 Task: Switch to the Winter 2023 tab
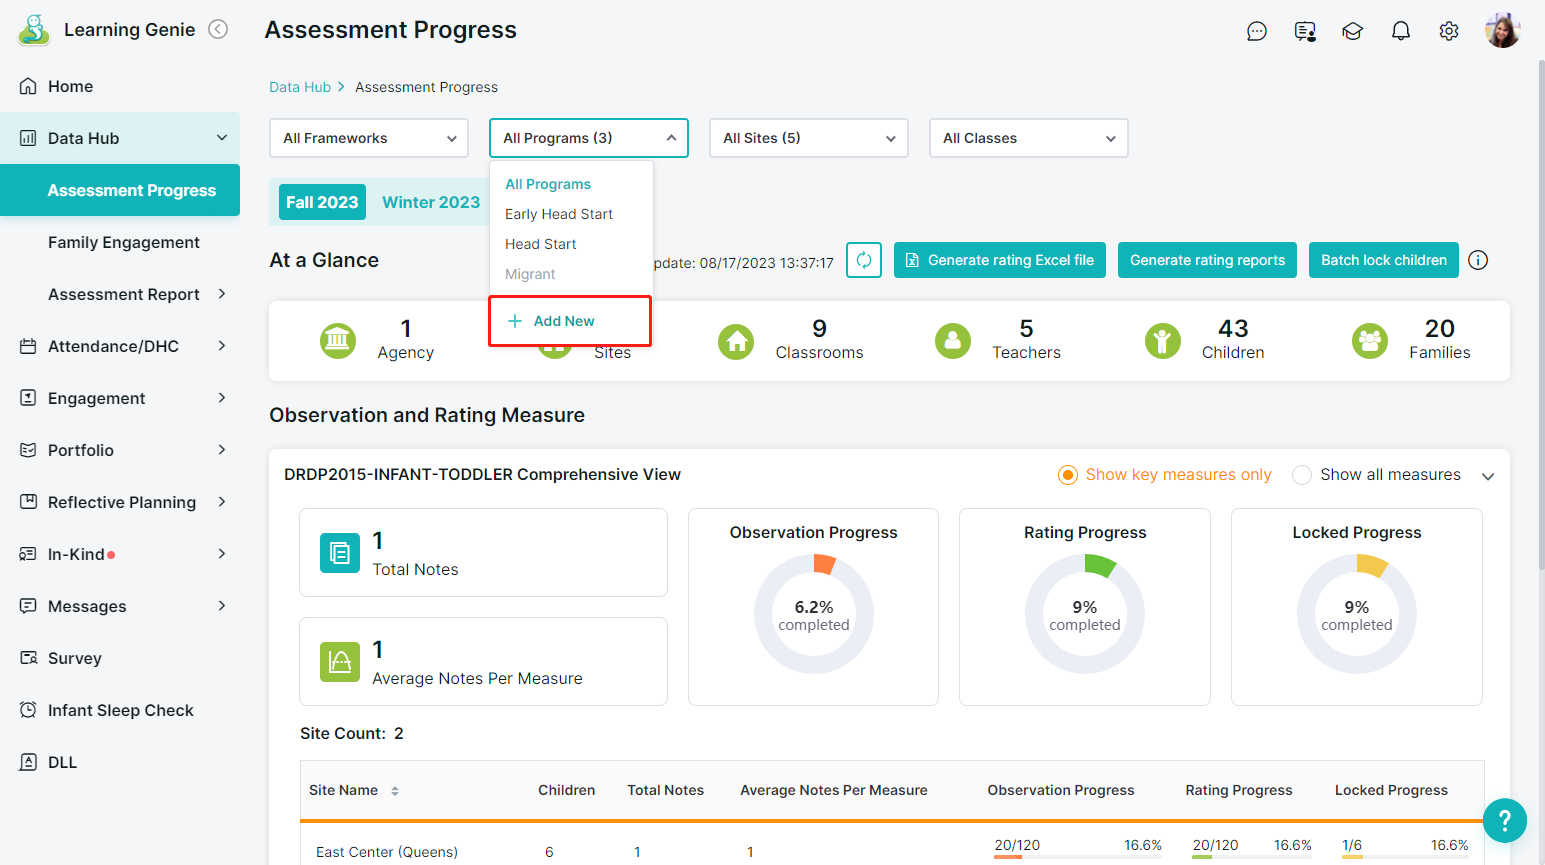(x=431, y=202)
